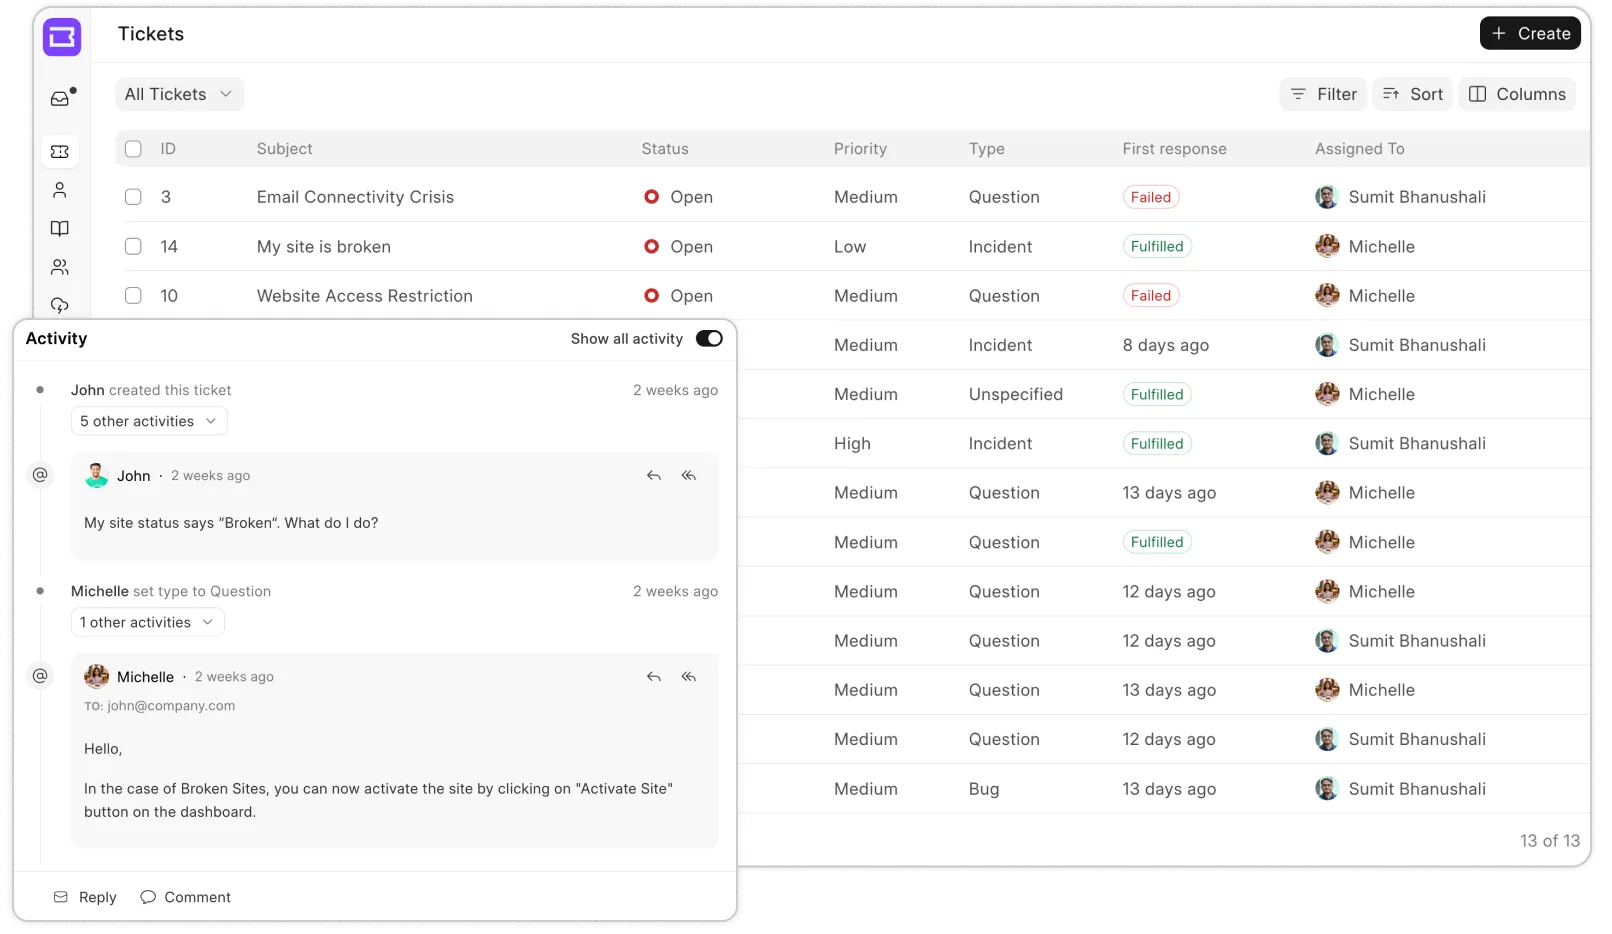Click the mention icon beside John's comment
This screenshot has width=1612, height=934.
pyautogui.click(x=40, y=475)
